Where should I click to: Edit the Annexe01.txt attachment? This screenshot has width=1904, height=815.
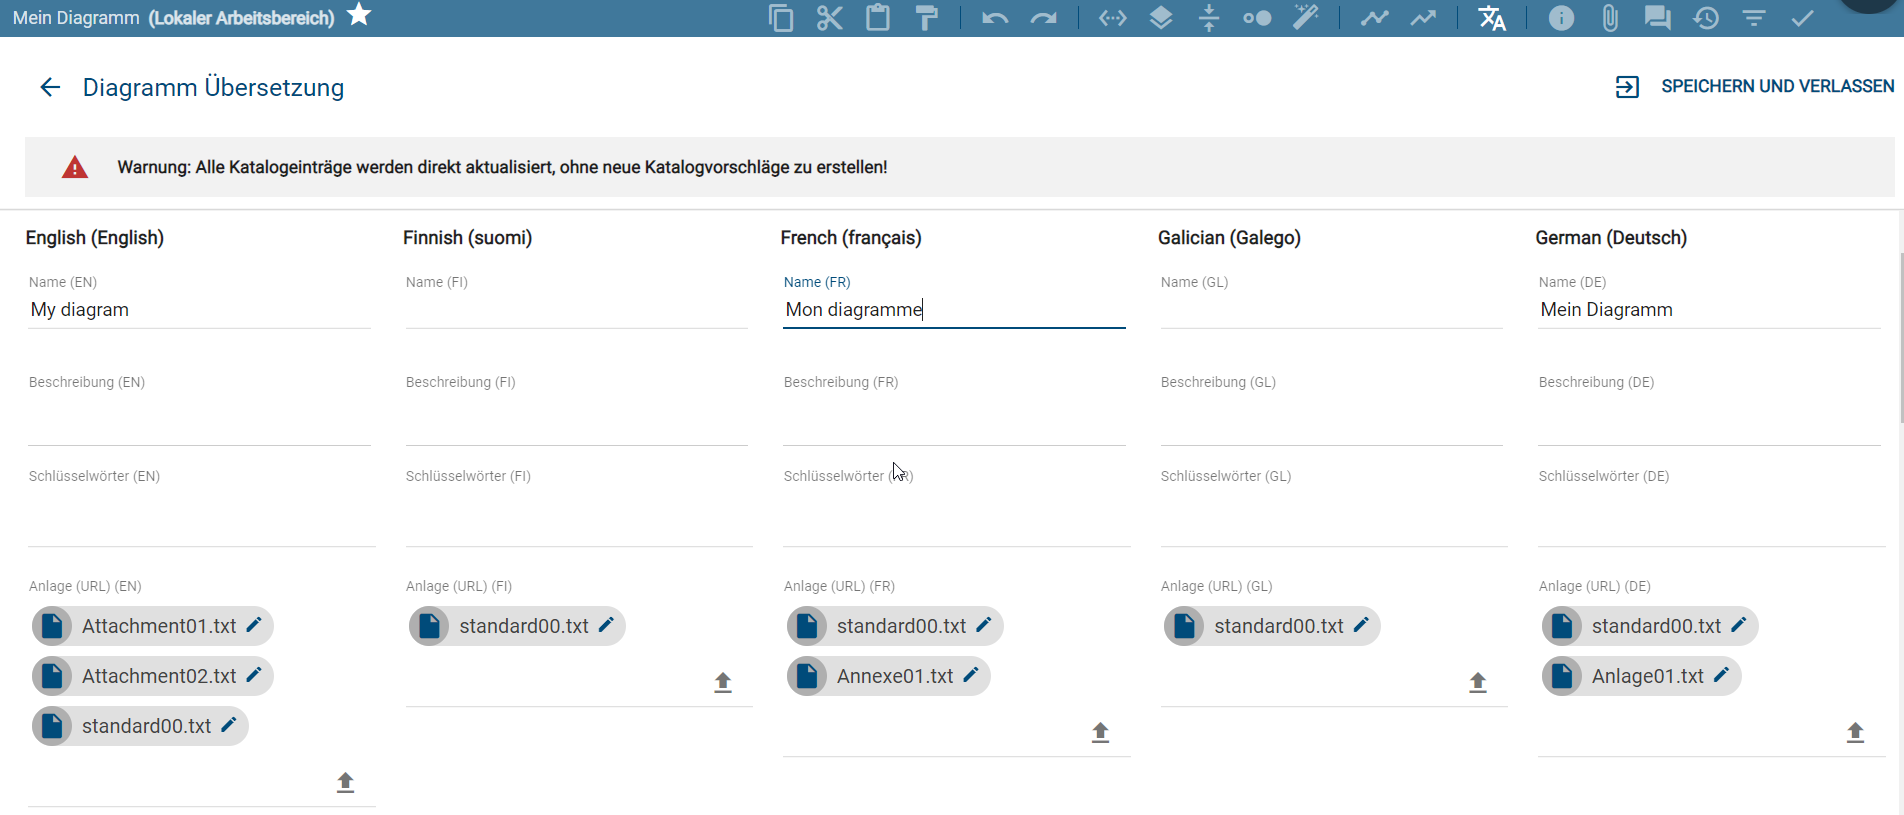[971, 675]
